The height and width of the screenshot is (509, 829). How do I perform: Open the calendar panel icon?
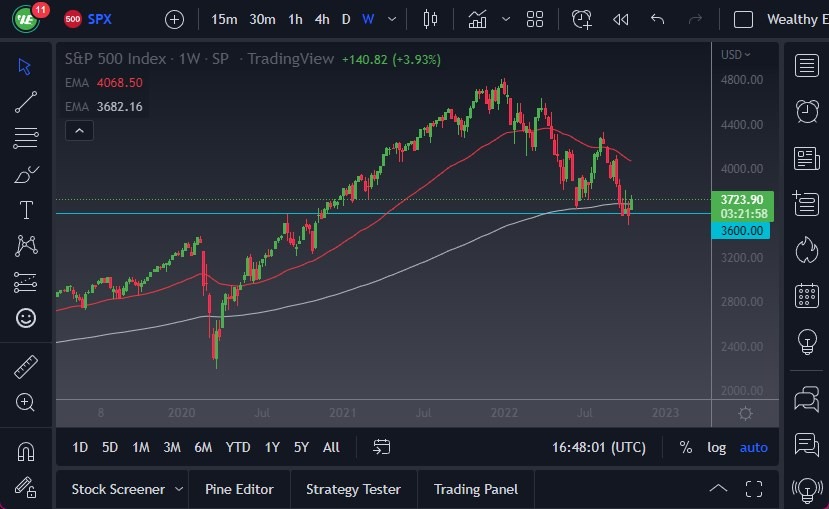coord(806,296)
